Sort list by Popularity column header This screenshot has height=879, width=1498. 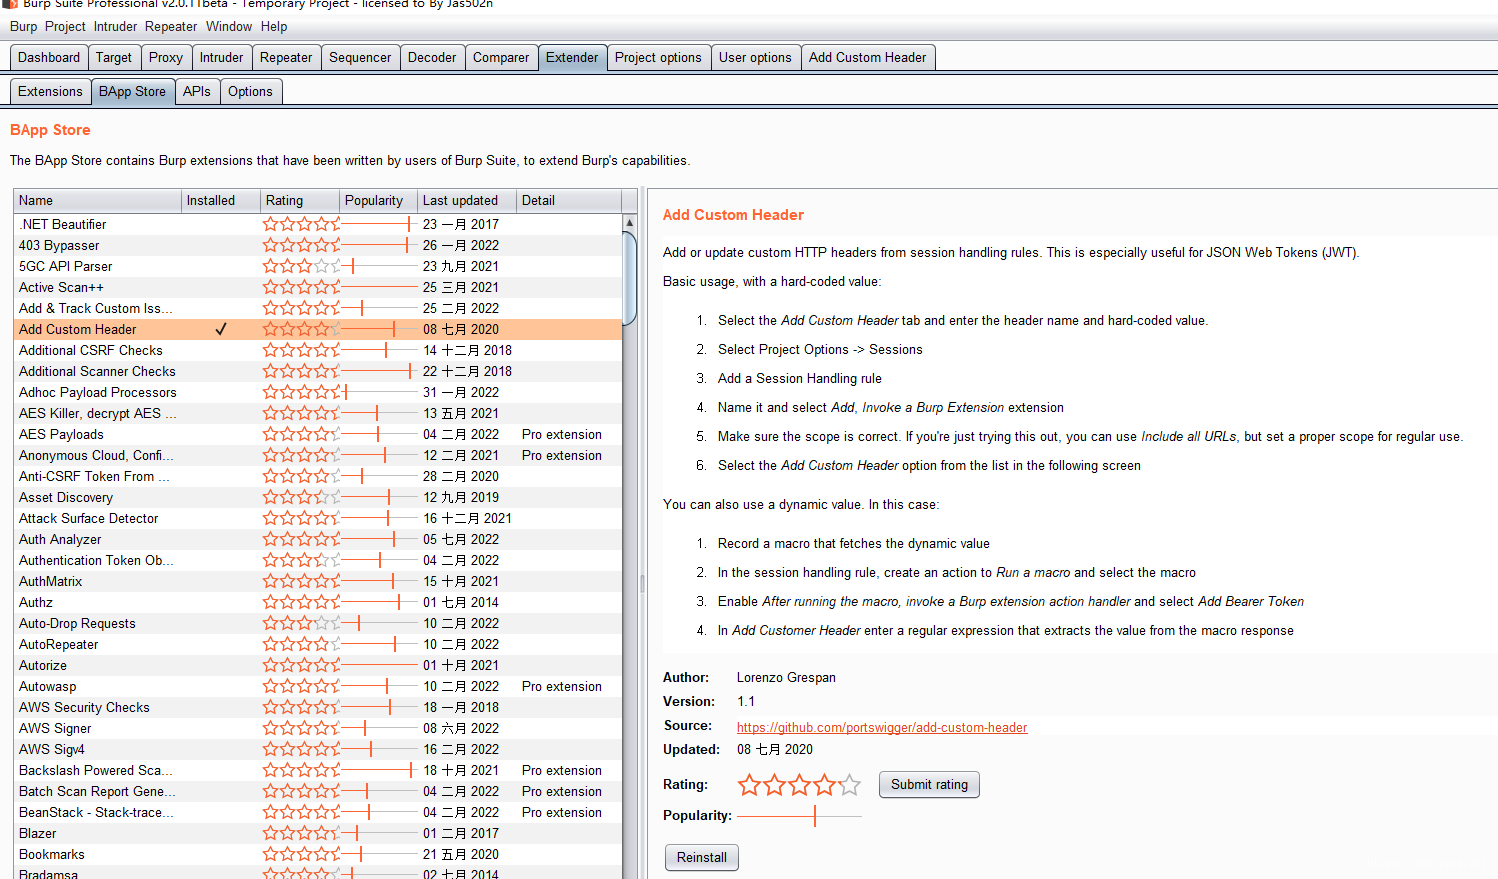point(379,201)
